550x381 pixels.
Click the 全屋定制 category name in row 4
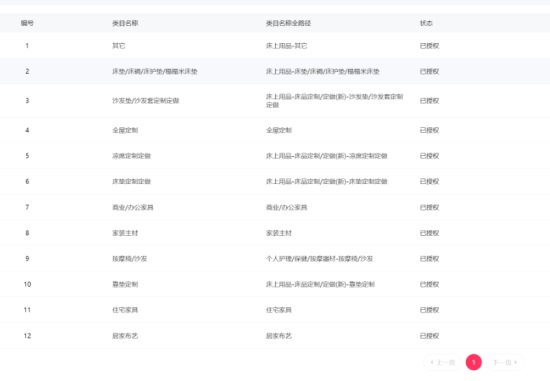125,130
